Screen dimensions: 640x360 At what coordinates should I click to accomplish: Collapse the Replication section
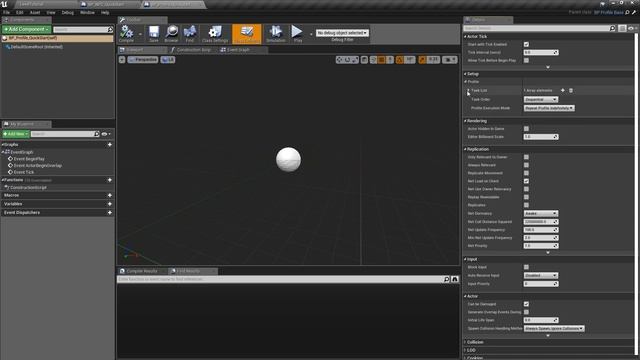465,149
